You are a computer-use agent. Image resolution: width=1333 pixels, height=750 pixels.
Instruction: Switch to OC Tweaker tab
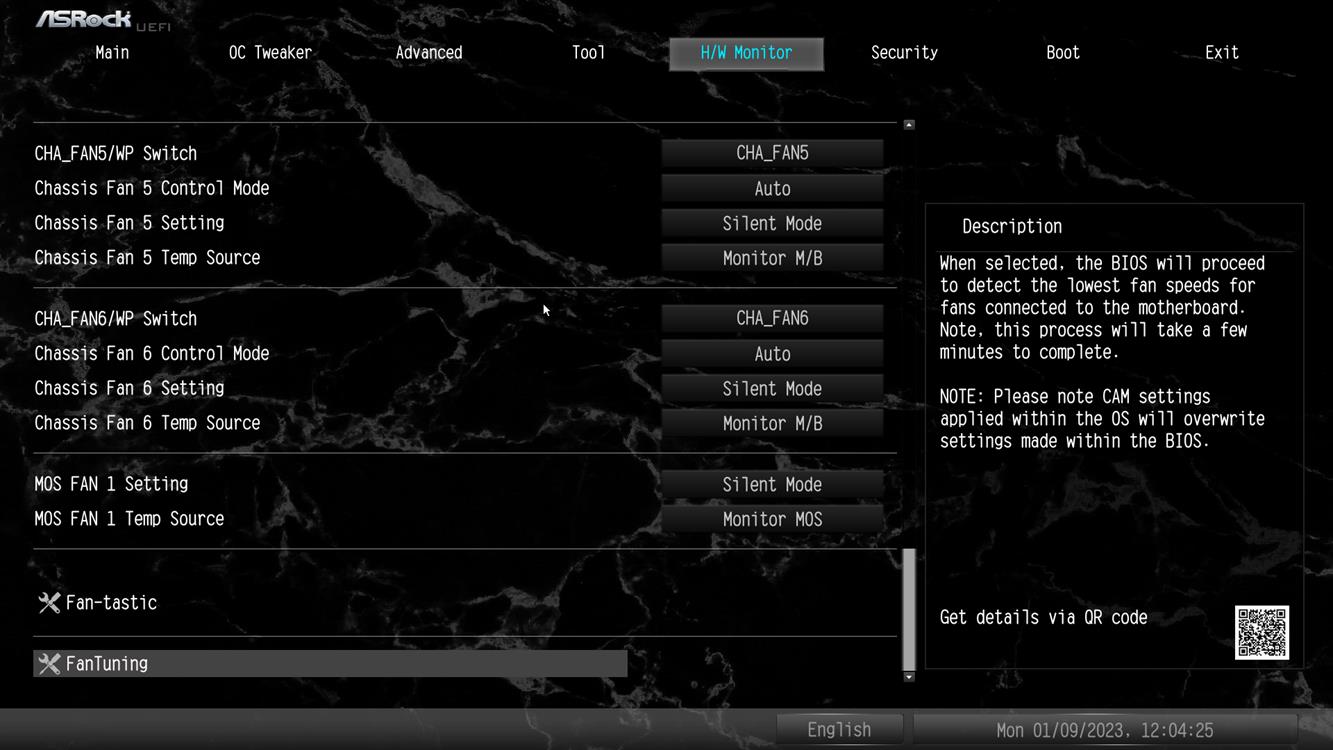point(270,53)
